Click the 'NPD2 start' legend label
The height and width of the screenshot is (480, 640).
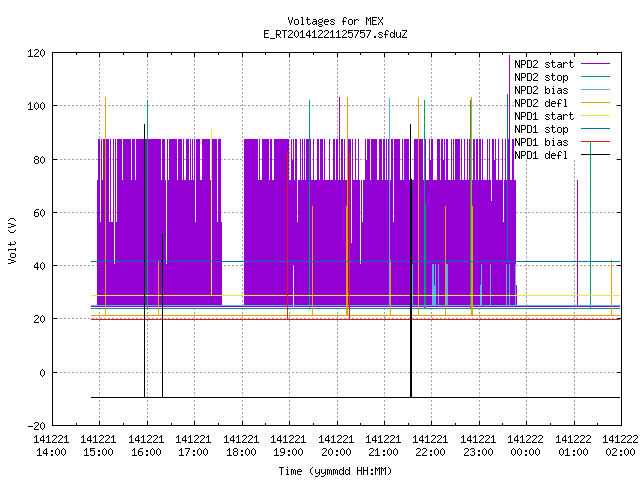point(544,64)
